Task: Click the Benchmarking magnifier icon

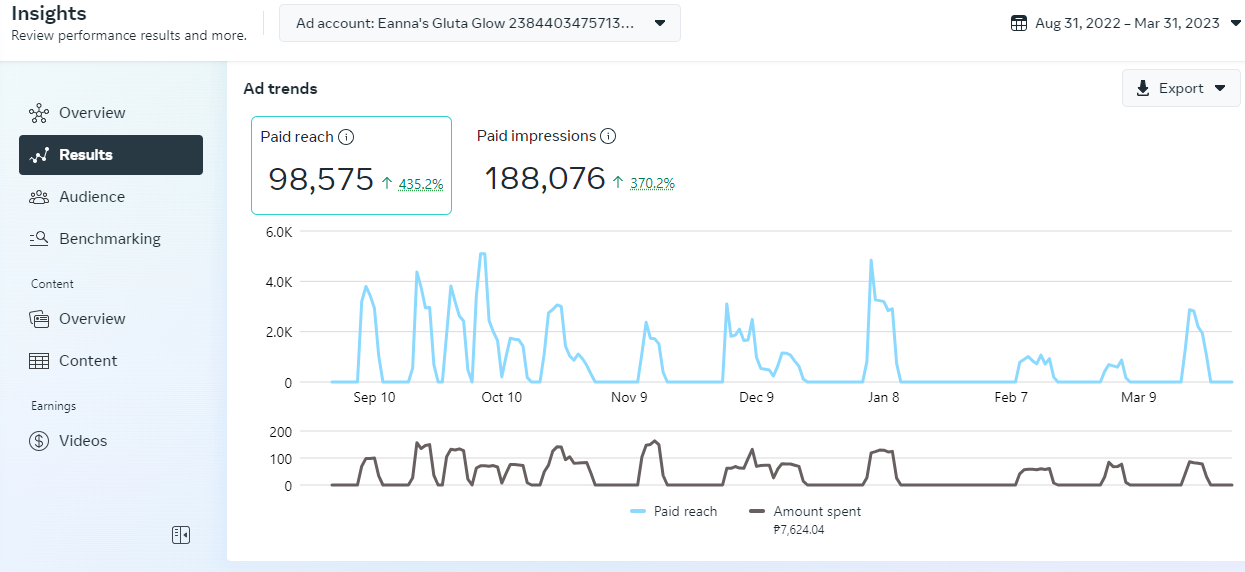Action: click(x=39, y=239)
